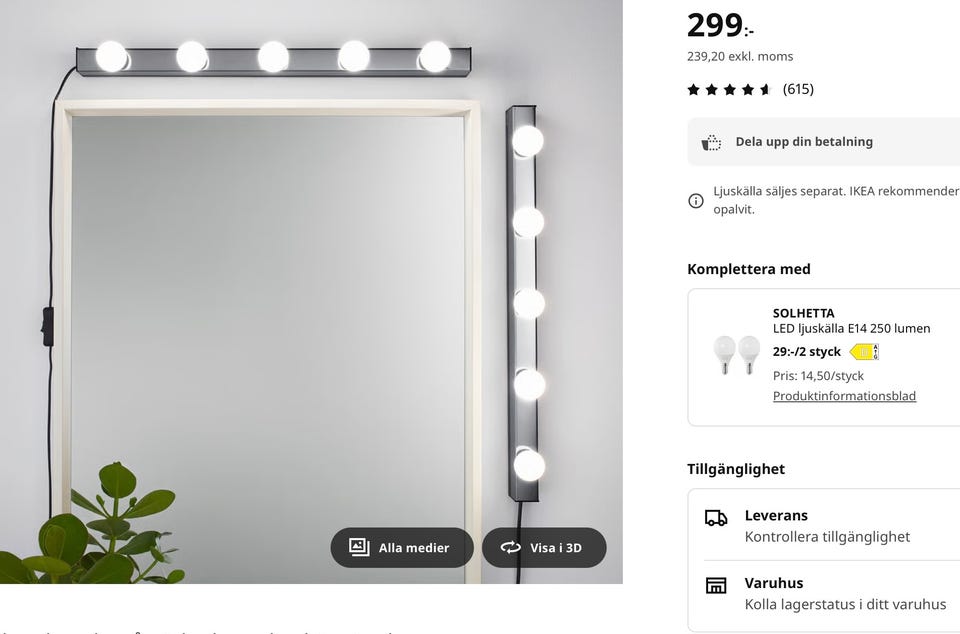Screen dimensions: 960x634
Task: Open the Produktinformationsblad link
Action: [x=844, y=396]
